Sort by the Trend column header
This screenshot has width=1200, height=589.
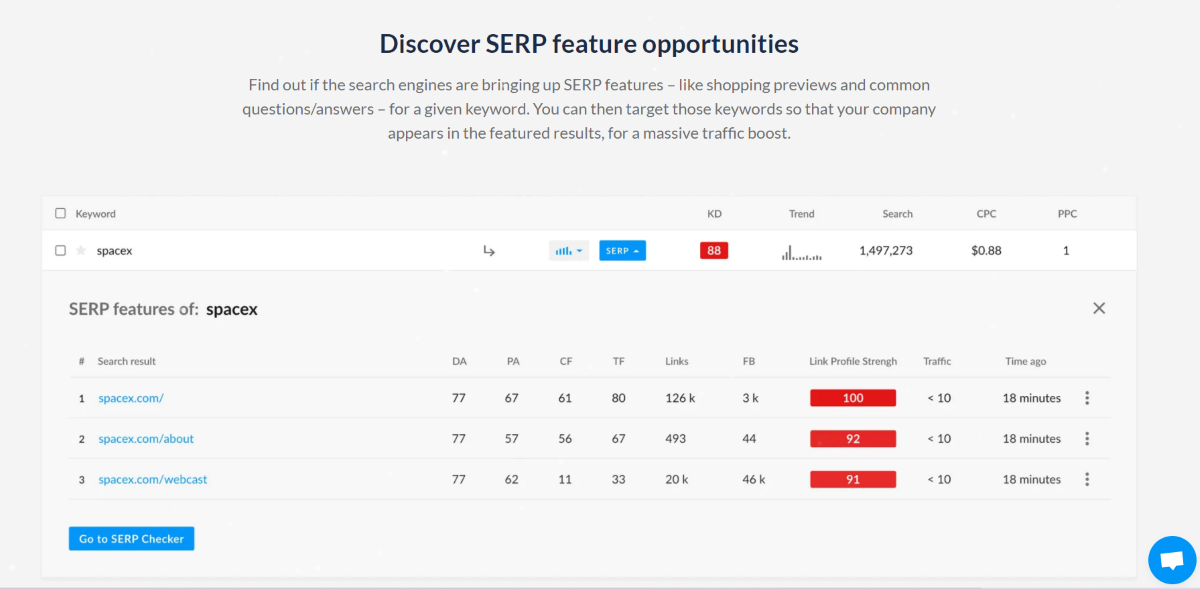coord(802,214)
